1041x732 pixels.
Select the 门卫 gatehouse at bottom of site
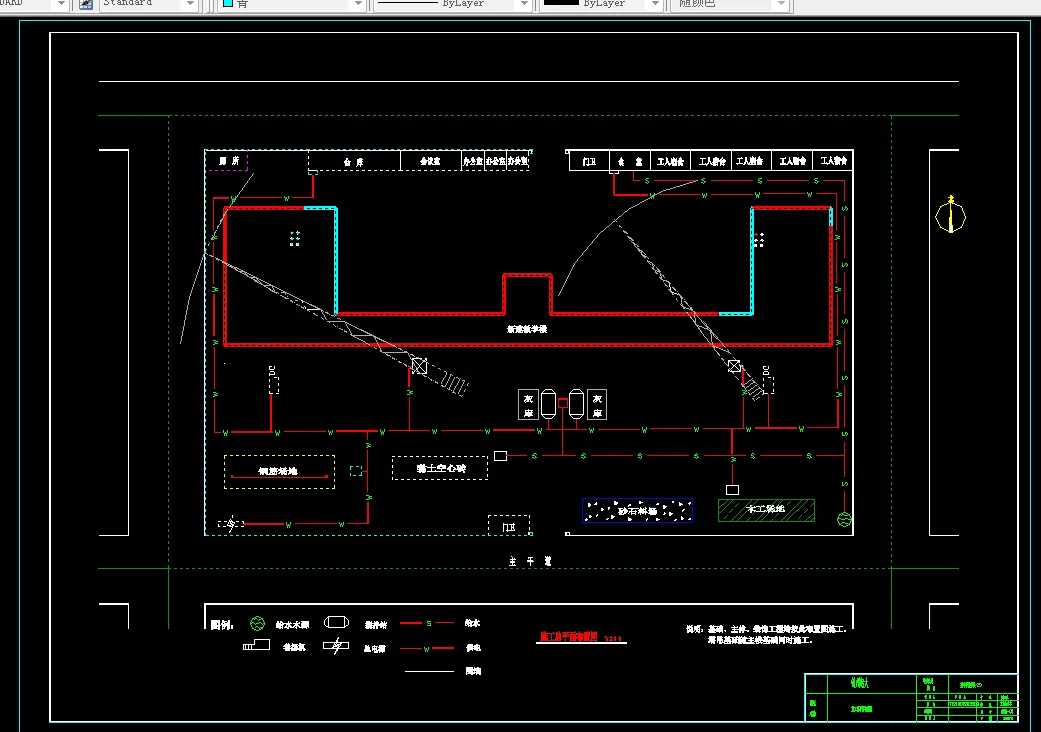509,525
